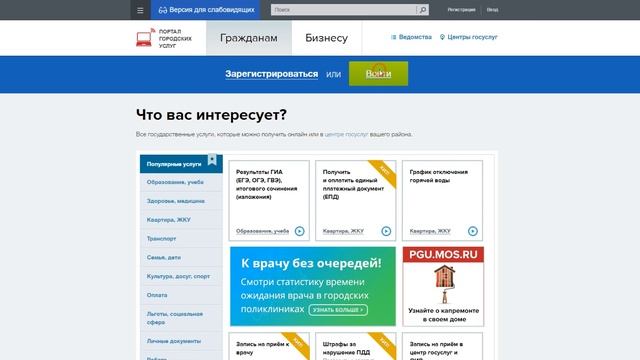
Task: Click the green Войти button
Action: [378, 74]
